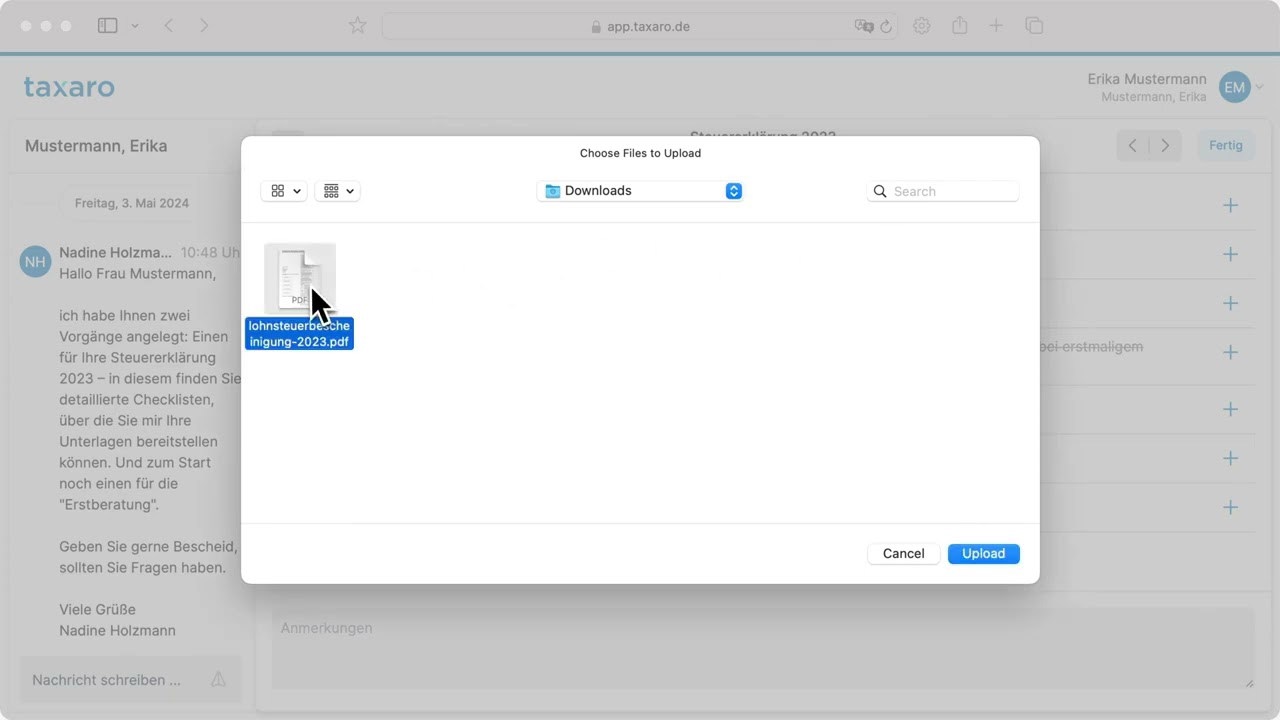Click the app.taxaro.de address bar
This screenshot has height=720, width=1280.
click(640, 27)
